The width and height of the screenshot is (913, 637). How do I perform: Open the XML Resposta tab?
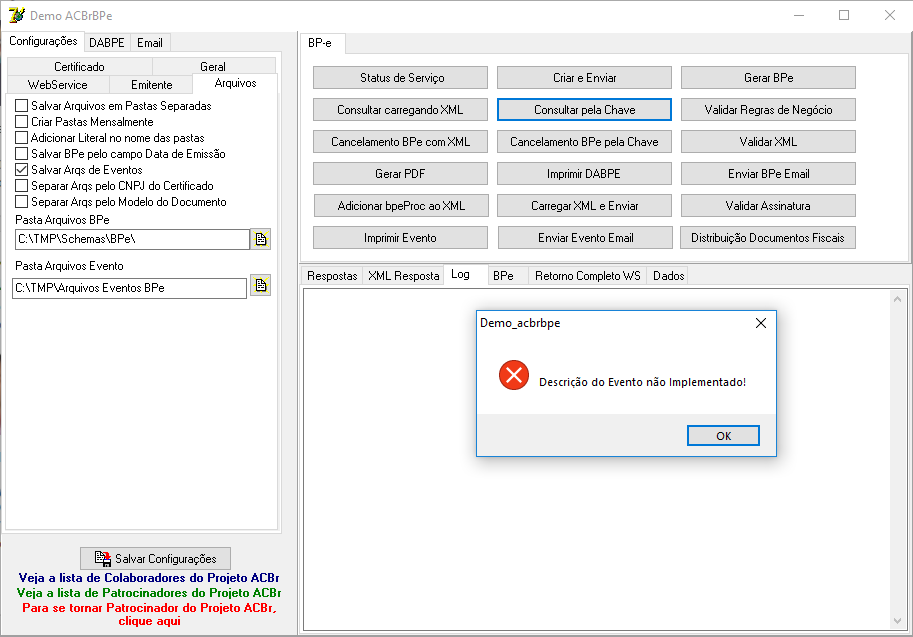[x=404, y=275]
